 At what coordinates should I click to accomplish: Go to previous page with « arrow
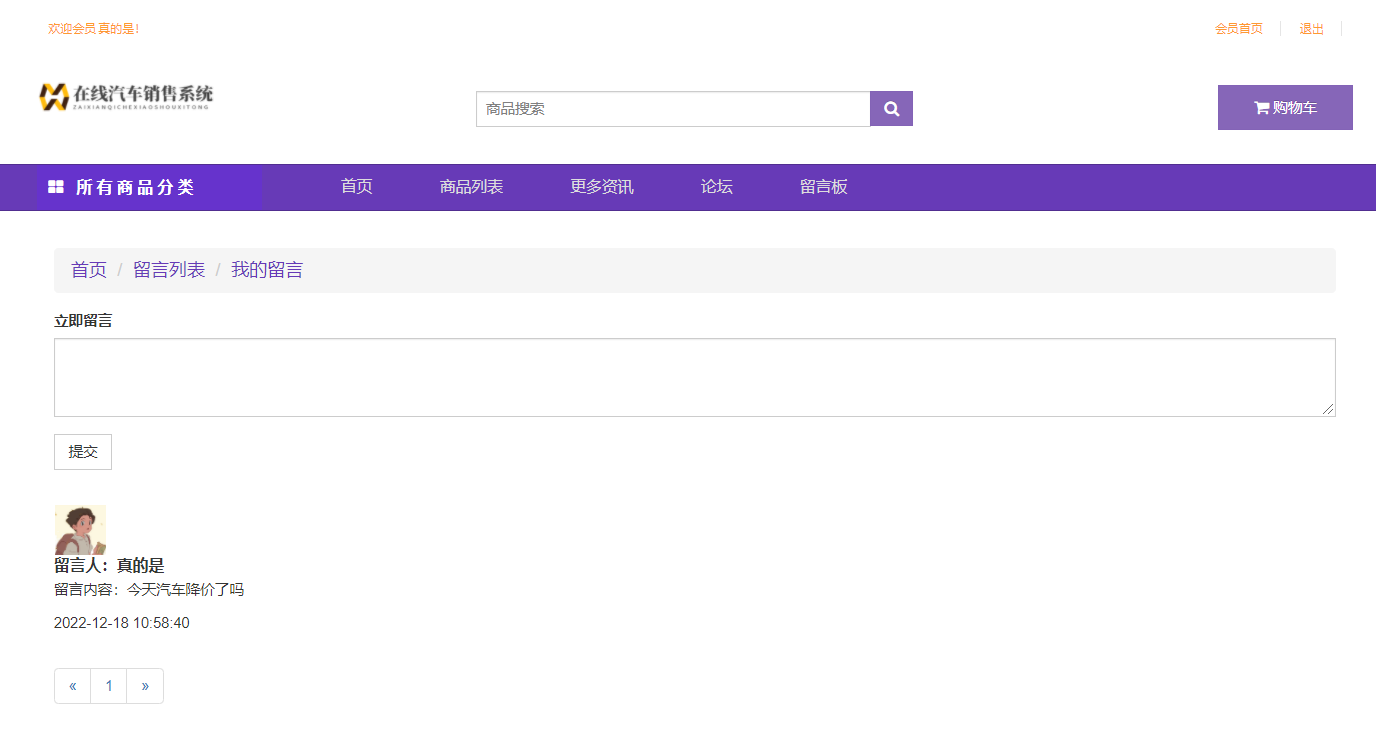[73, 686]
